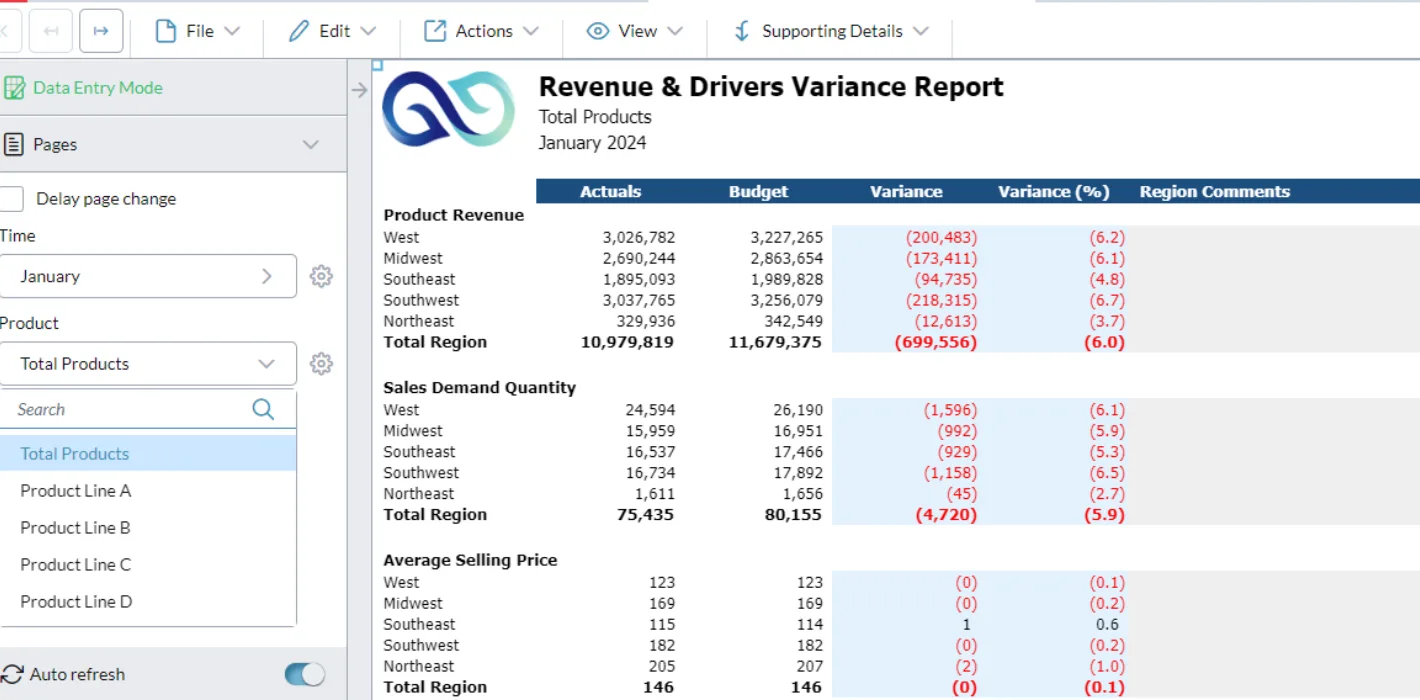Click the File document icon
The height and width of the screenshot is (700, 1420).
click(166, 31)
